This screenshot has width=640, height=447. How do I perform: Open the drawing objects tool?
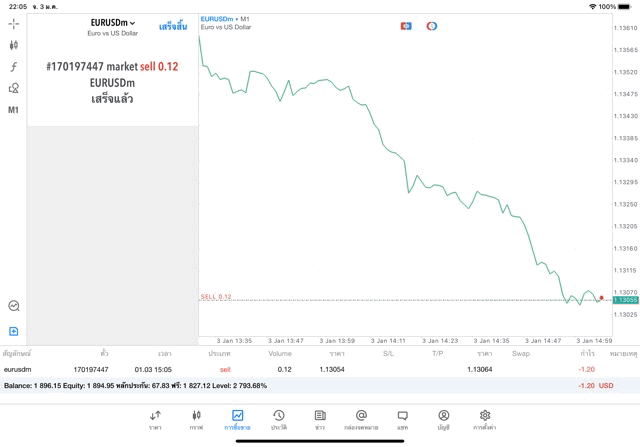[14, 88]
